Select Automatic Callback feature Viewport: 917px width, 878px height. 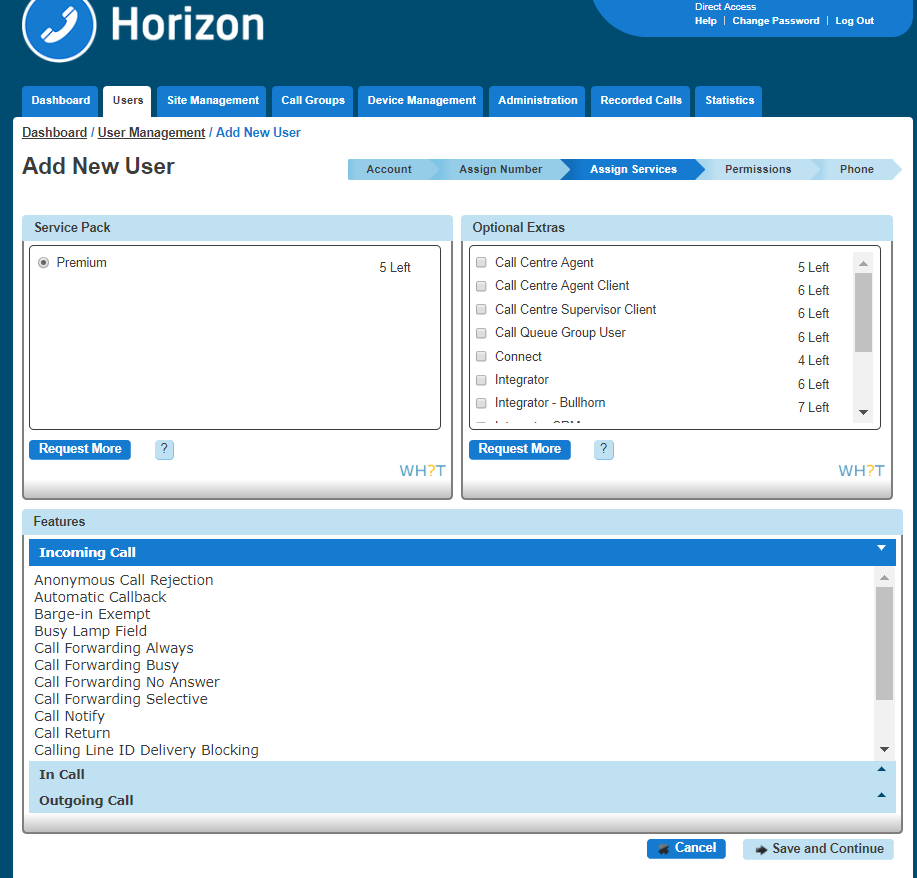[x=100, y=597]
